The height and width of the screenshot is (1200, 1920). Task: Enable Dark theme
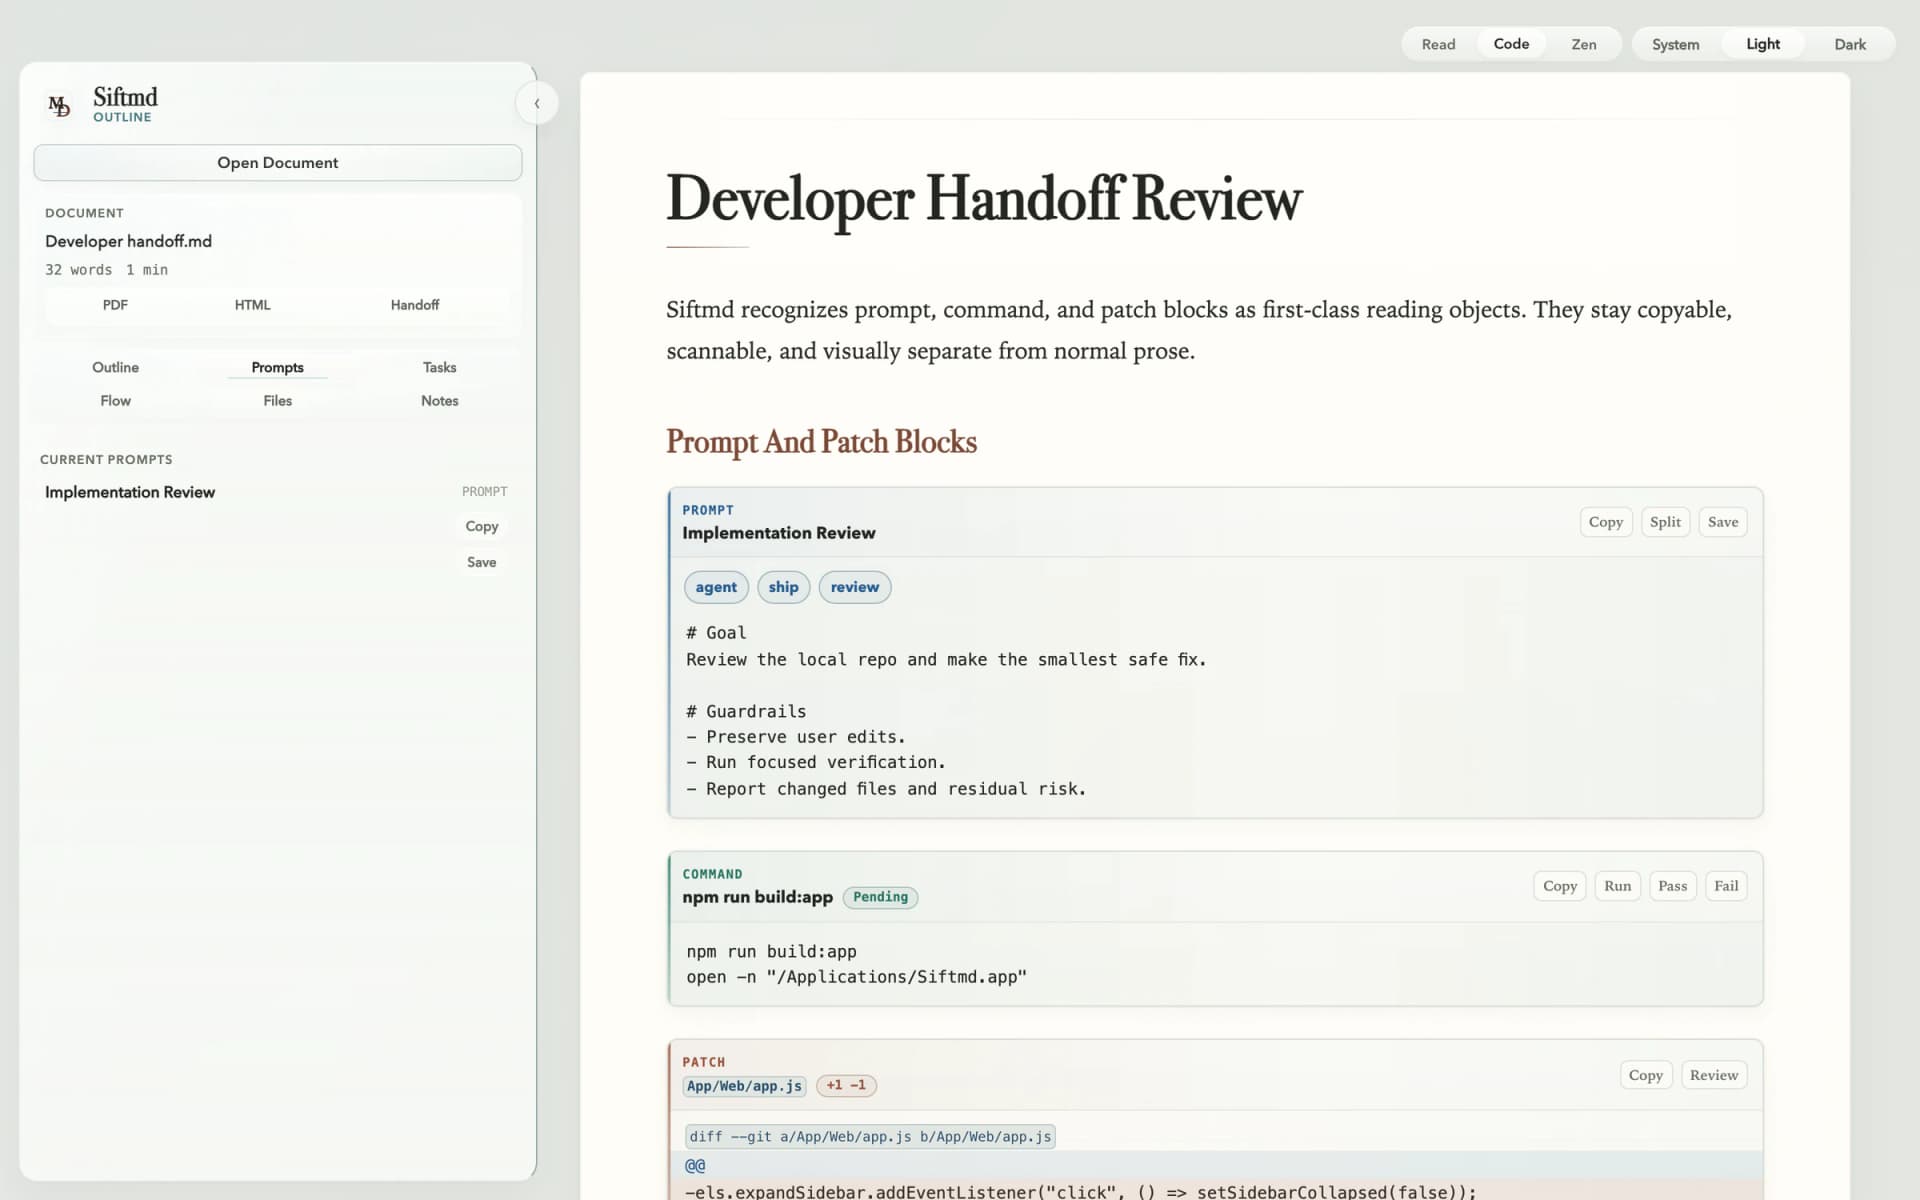(1849, 44)
